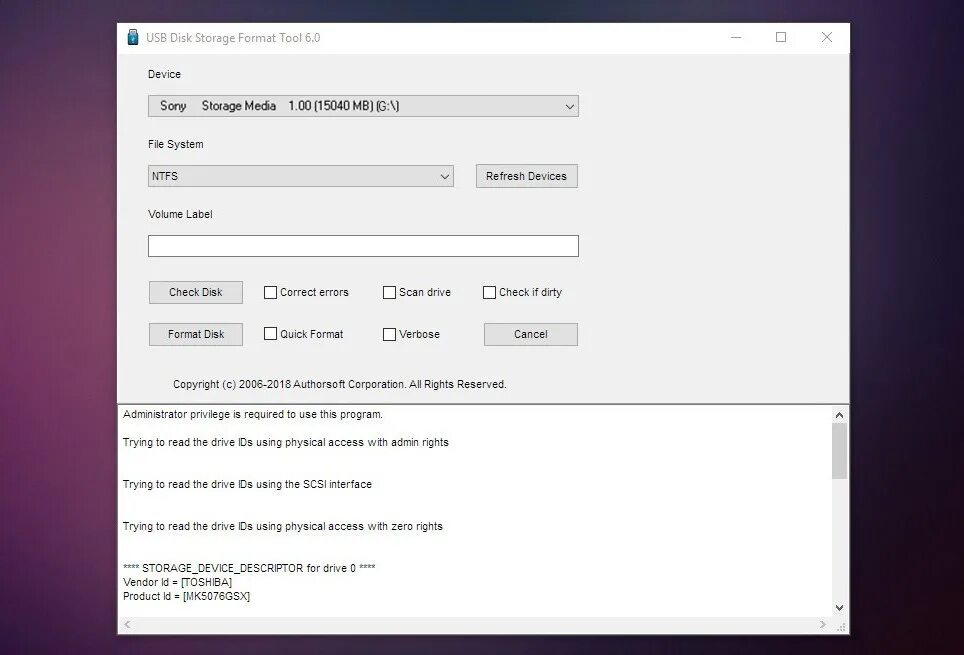Click 'physical access with admin rights' log line
This screenshot has height=655, width=964.
pyautogui.click(x=285, y=442)
